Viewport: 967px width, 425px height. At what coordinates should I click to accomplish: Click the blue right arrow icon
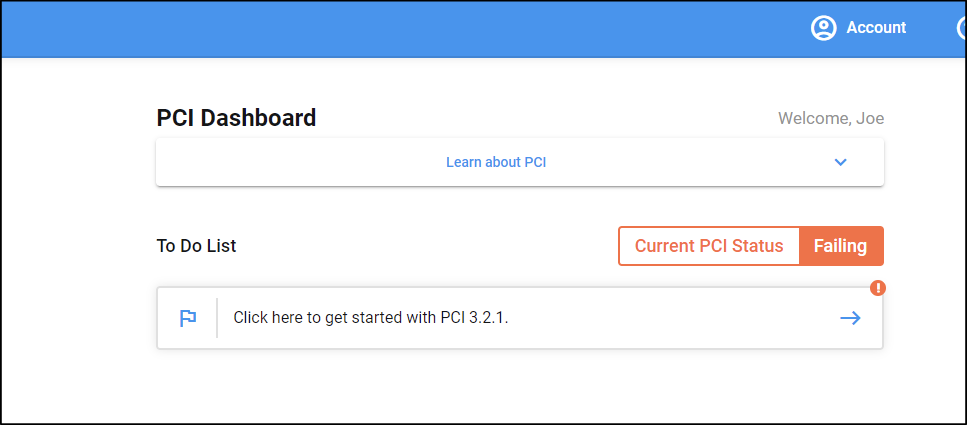[x=850, y=318]
